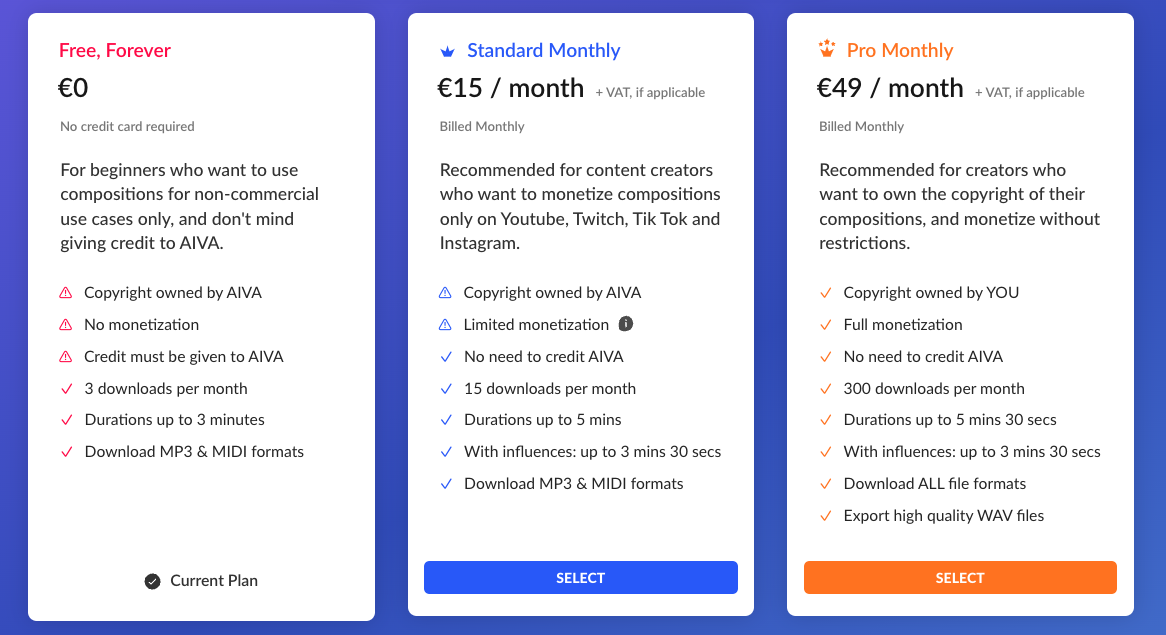This screenshot has height=635, width=1166.
Task: Click the Standard Monthly plan heading
Action: [x=543, y=51]
